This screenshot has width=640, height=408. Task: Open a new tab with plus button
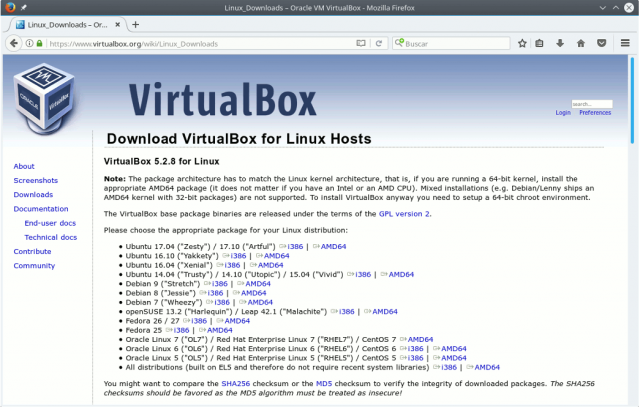click(x=136, y=25)
